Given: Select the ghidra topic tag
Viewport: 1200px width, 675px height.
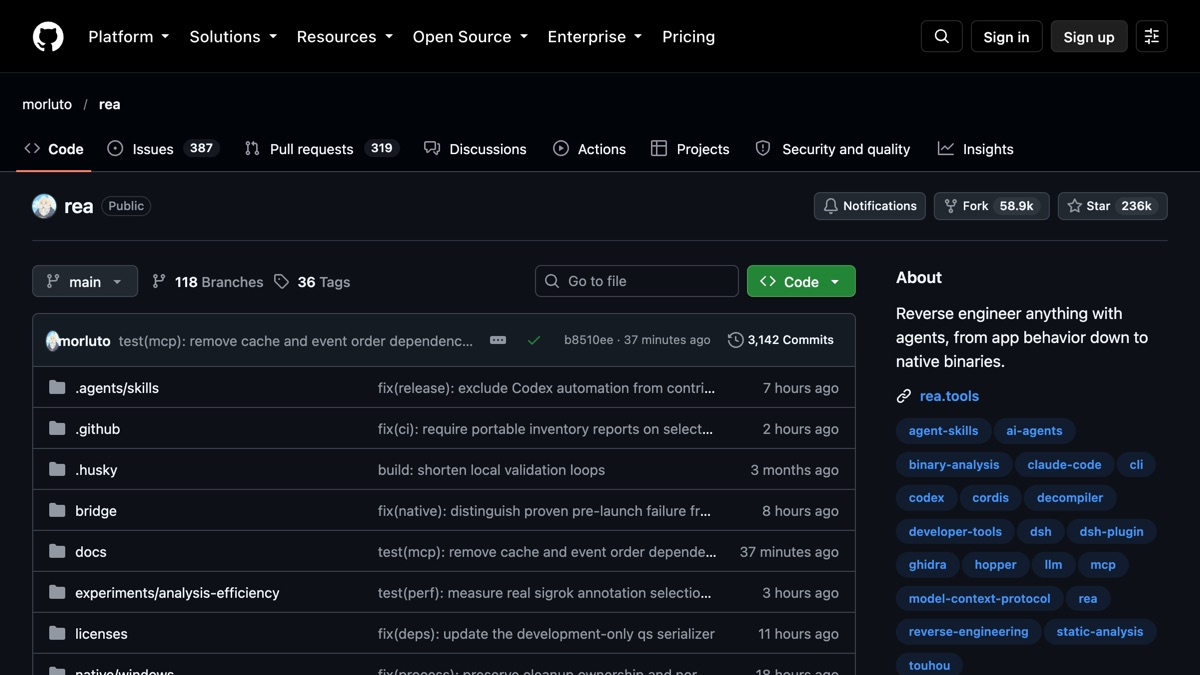Looking at the screenshot, I should pyautogui.click(x=927, y=565).
